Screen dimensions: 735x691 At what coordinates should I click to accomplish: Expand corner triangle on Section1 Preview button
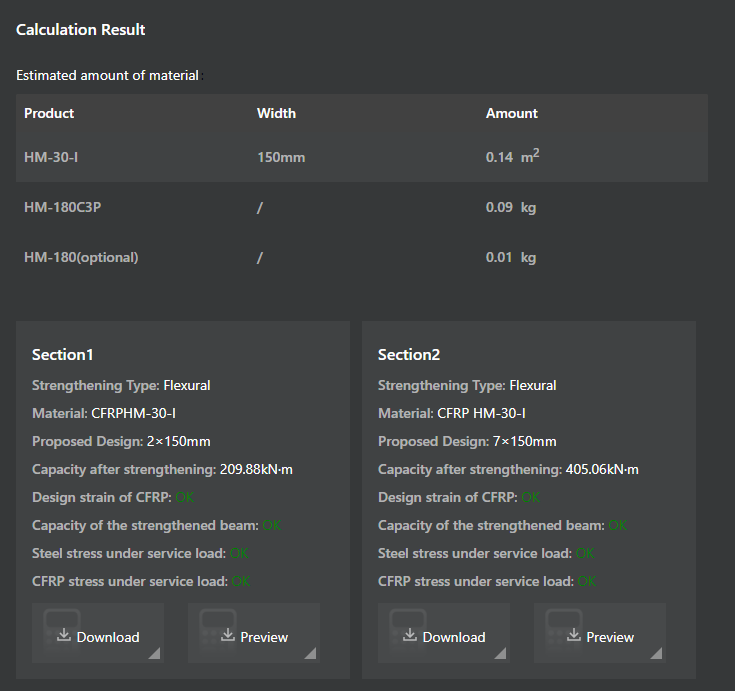(310, 654)
